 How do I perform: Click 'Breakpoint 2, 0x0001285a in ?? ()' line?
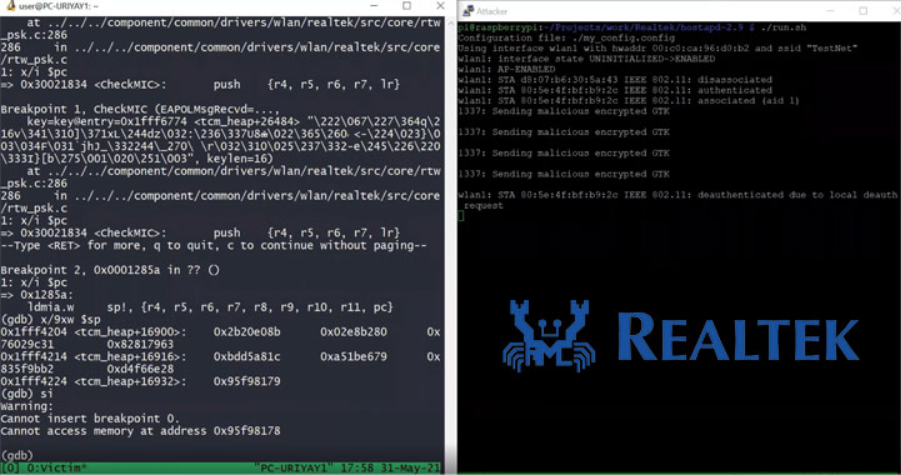(x=110, y=270)
